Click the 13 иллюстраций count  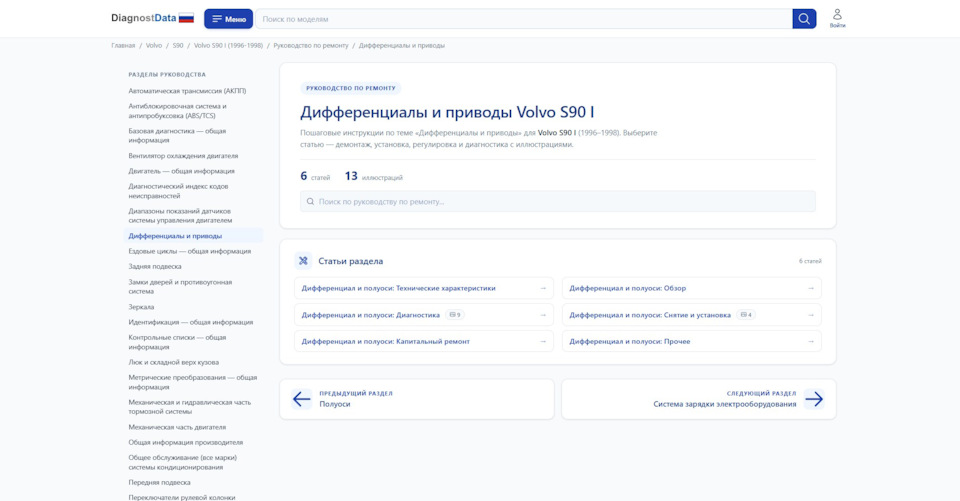coord(373,176)
